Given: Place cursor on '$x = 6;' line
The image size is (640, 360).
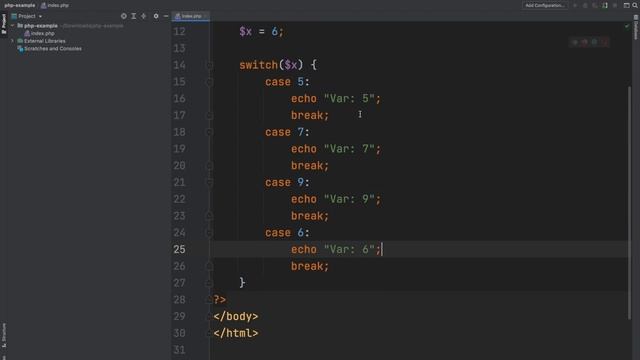Looking at the screenshot, I should [x=261, y=32].
